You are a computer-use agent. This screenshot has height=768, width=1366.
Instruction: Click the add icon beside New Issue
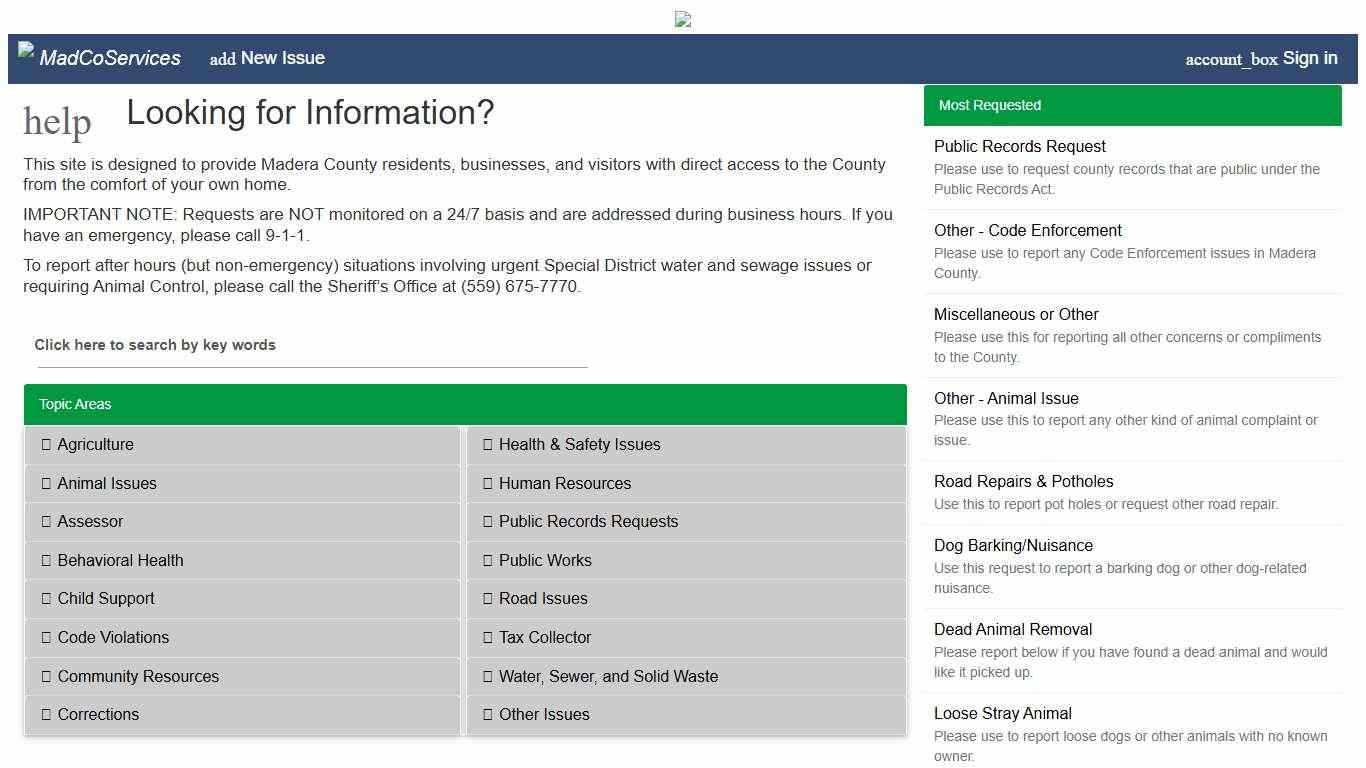[x=222, y=59]
